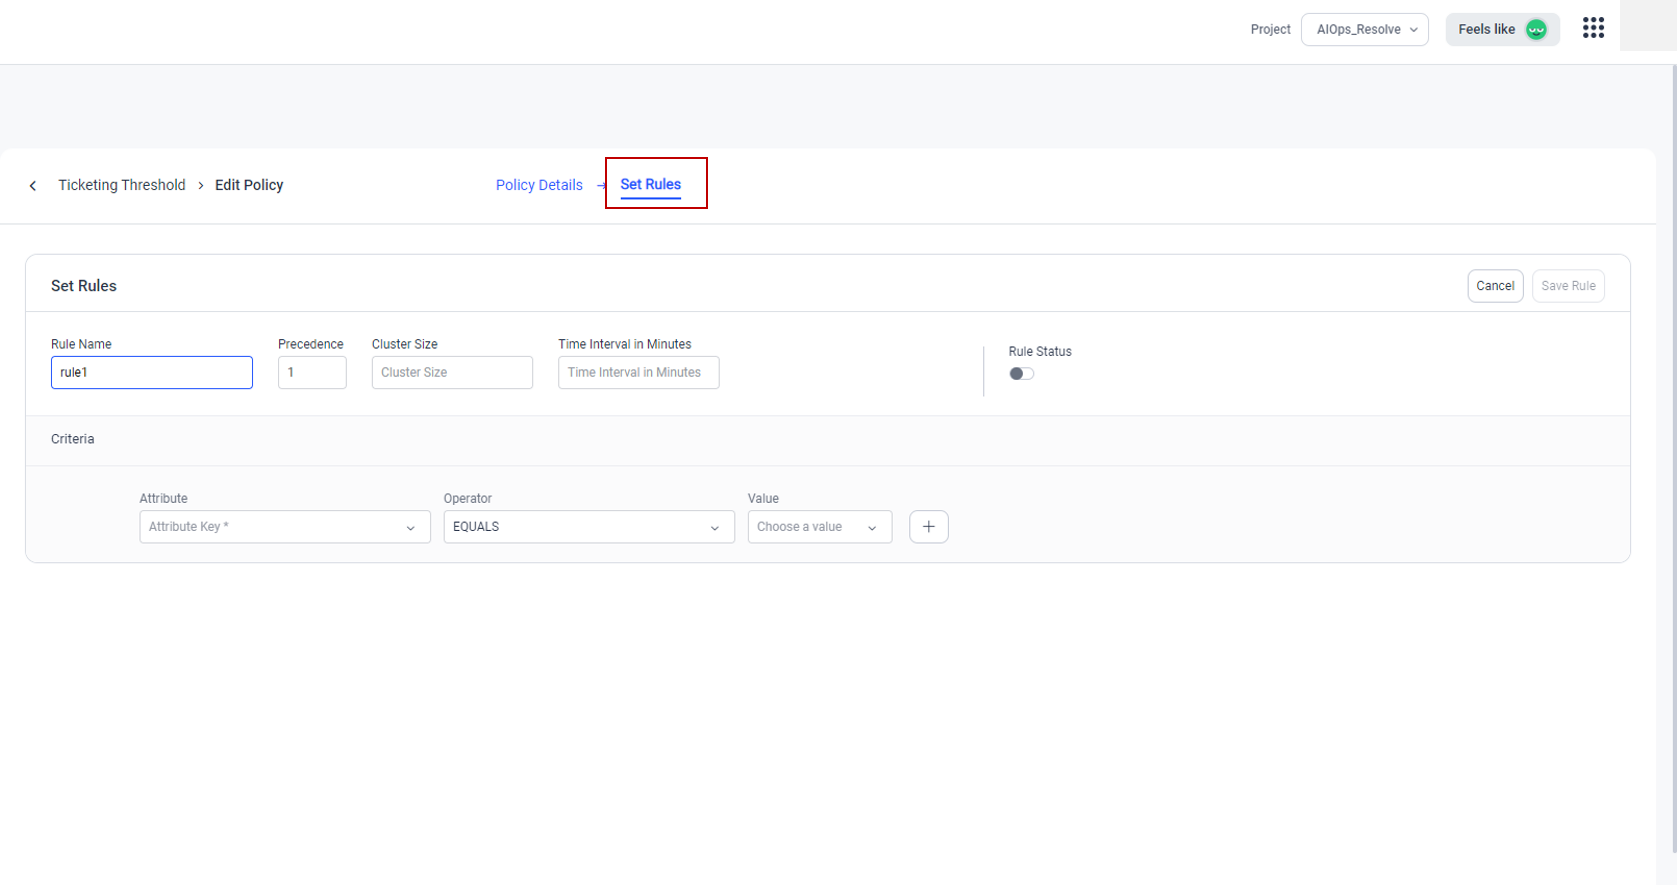The height and width of the screenshot is (885, 1677).
Task: Click the green smiley face icon
Action: (1536, 30)
